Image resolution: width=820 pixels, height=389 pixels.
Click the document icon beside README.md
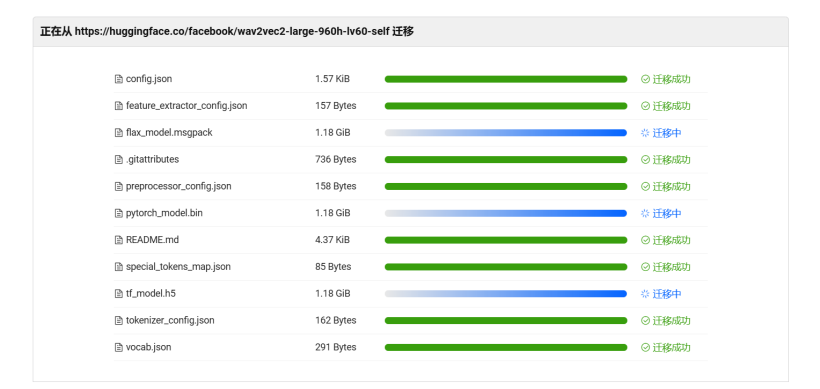pos(119,240)
